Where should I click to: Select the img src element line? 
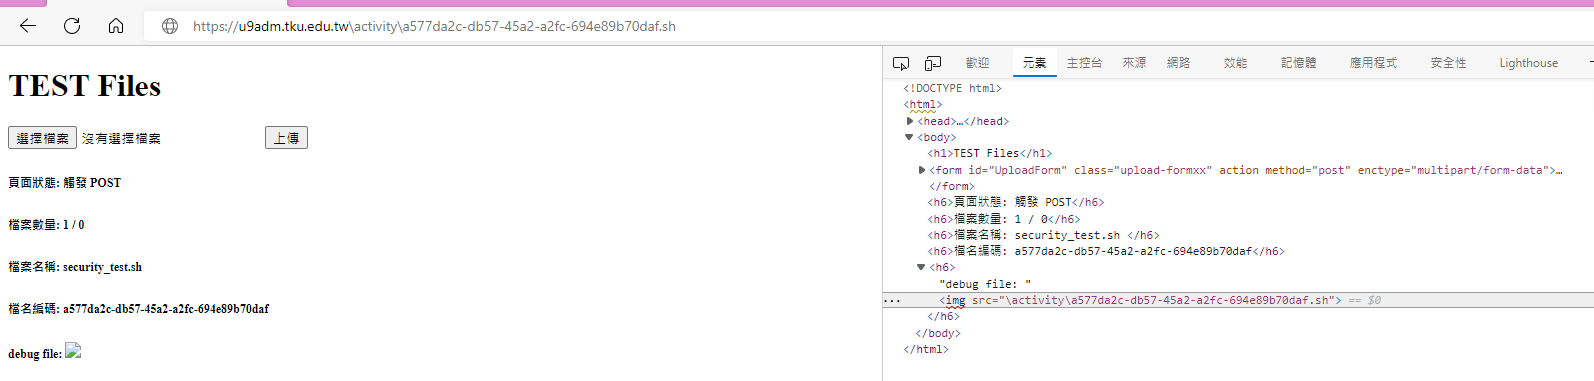point(1140,300)
